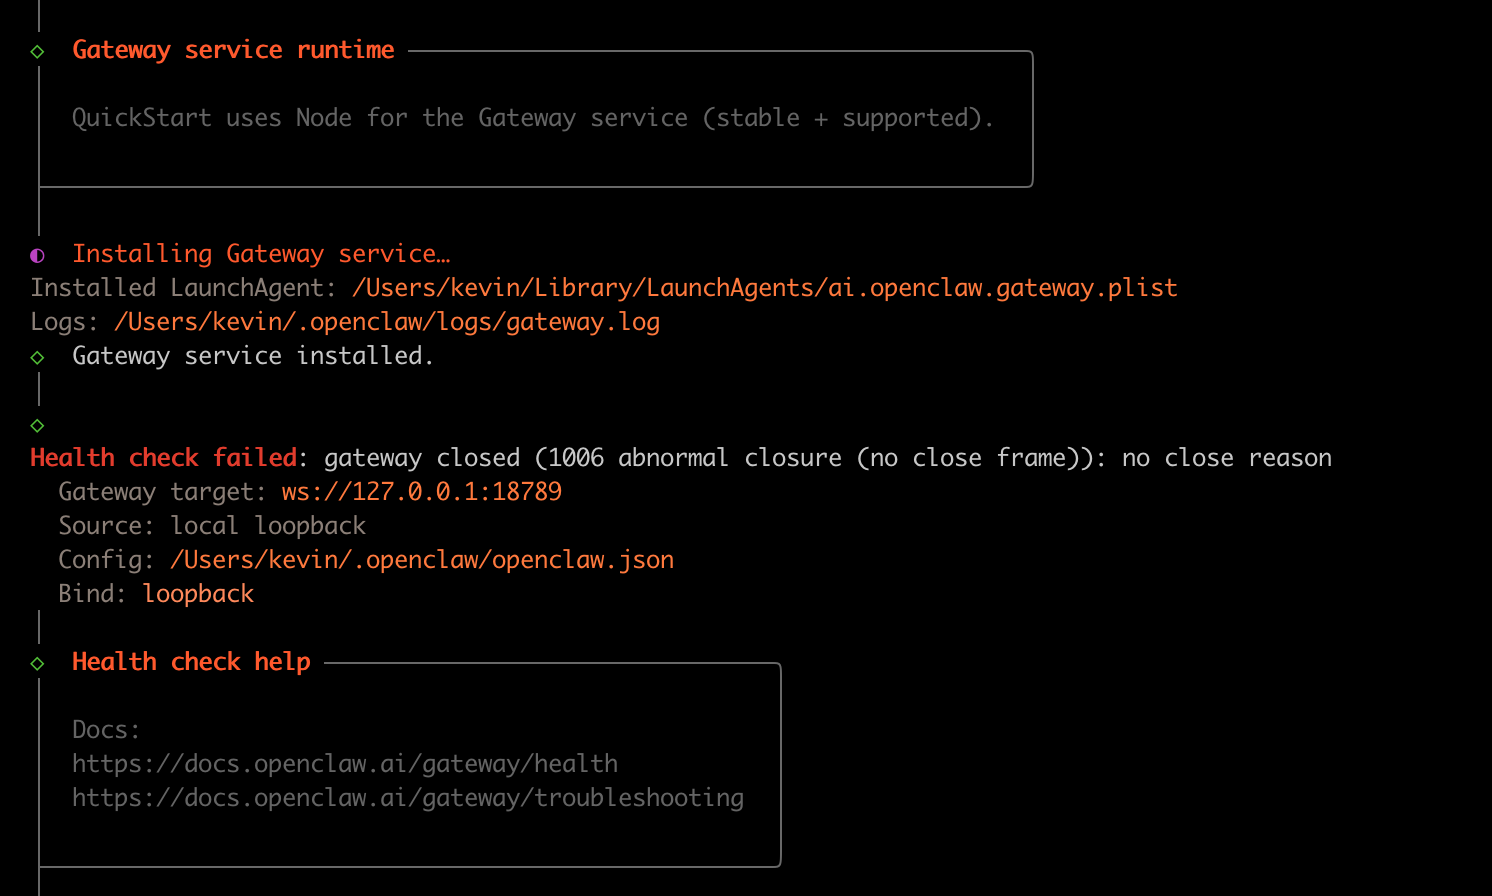Click the purple half-circle spinner beside Installing Gateway service
This screenshot has height=896, width=1492.
37,255
